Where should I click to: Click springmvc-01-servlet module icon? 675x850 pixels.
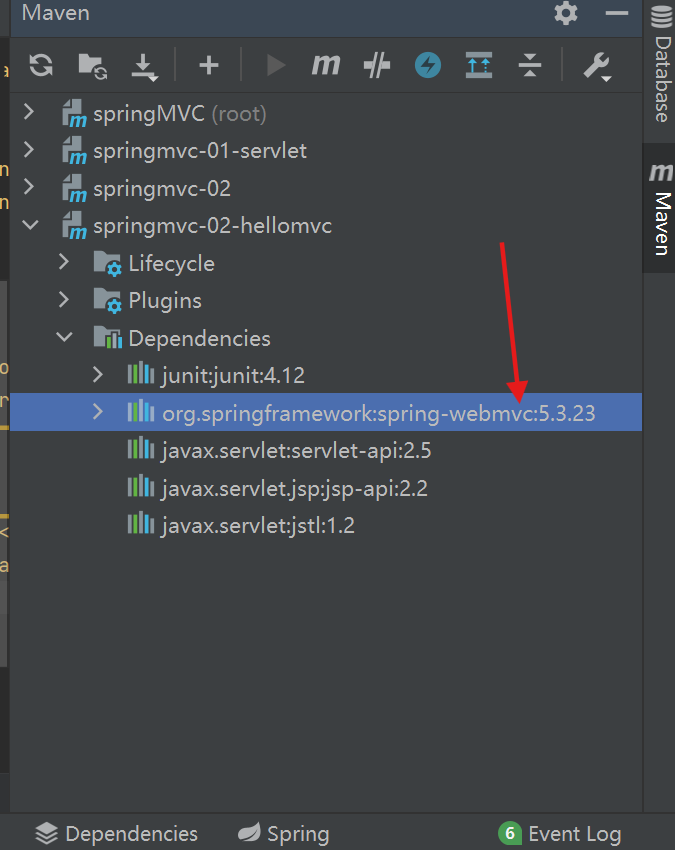74,151
